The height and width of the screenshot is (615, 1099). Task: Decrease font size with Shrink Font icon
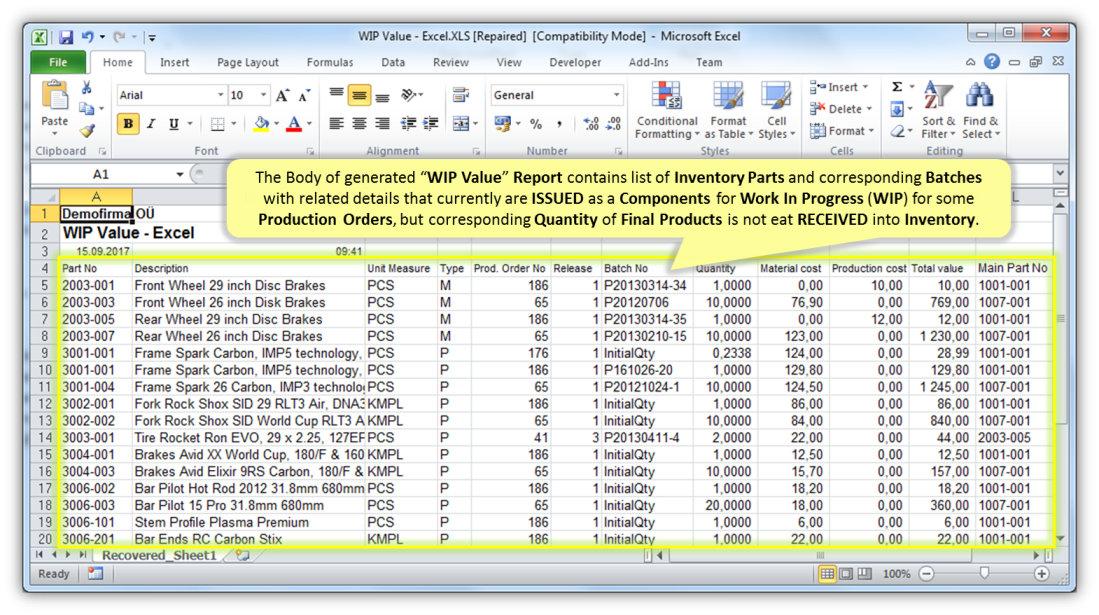(304, 95)
